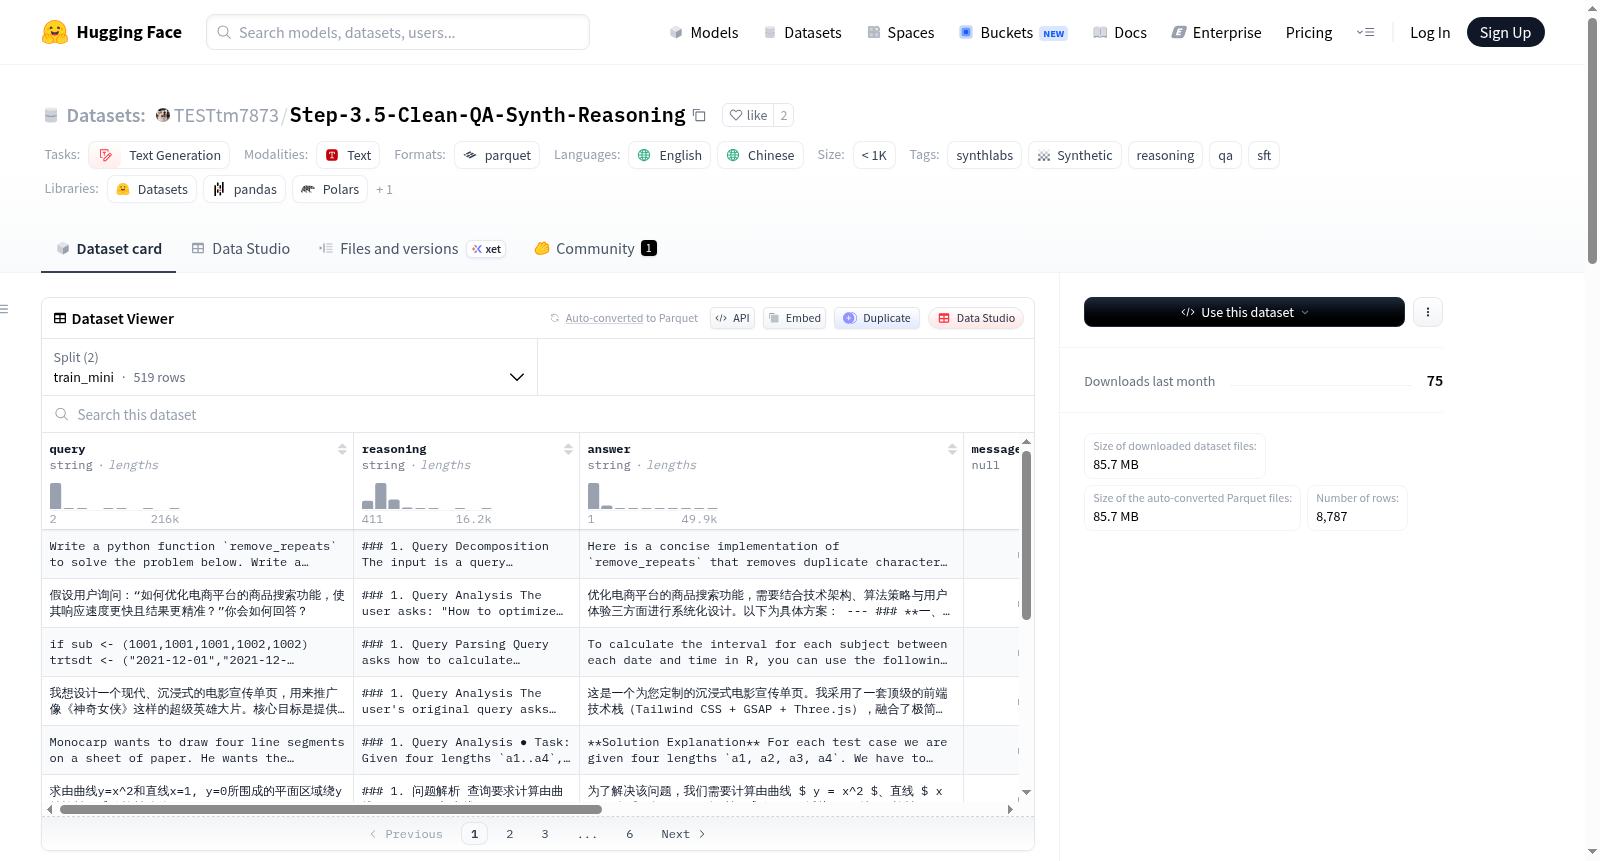Image resolution: width=1600 pixels, height=861 pixels.
Task: Select the pandas library tag
Action: coord(245,189)
